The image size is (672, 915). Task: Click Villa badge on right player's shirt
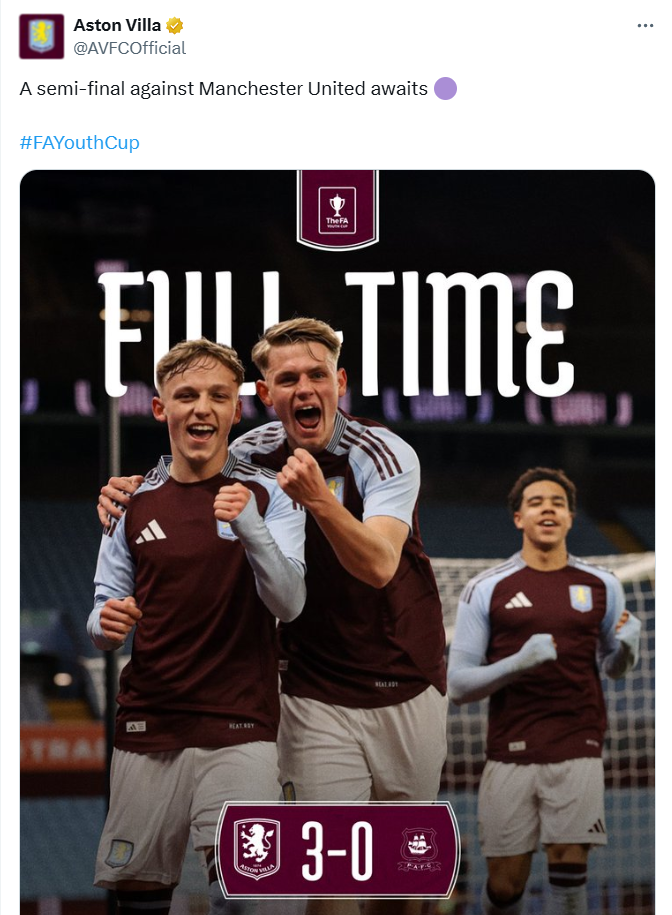tap(580, 597)
